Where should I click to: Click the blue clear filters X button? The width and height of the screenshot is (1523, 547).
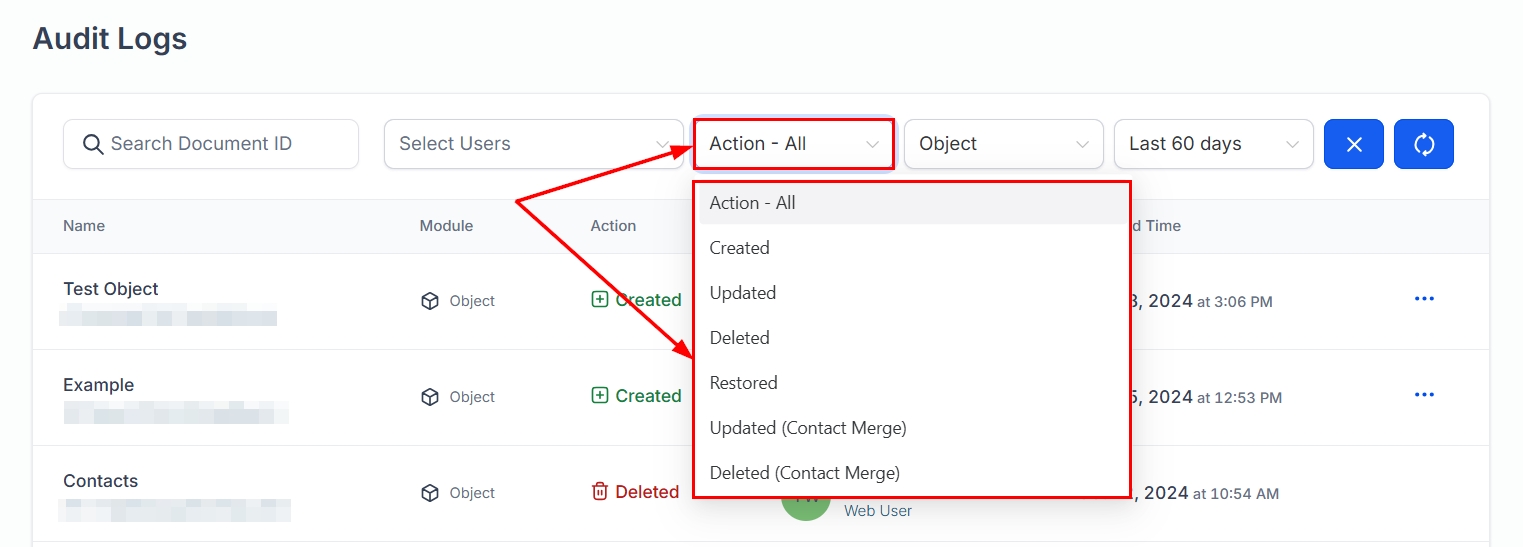point(1353,144)
